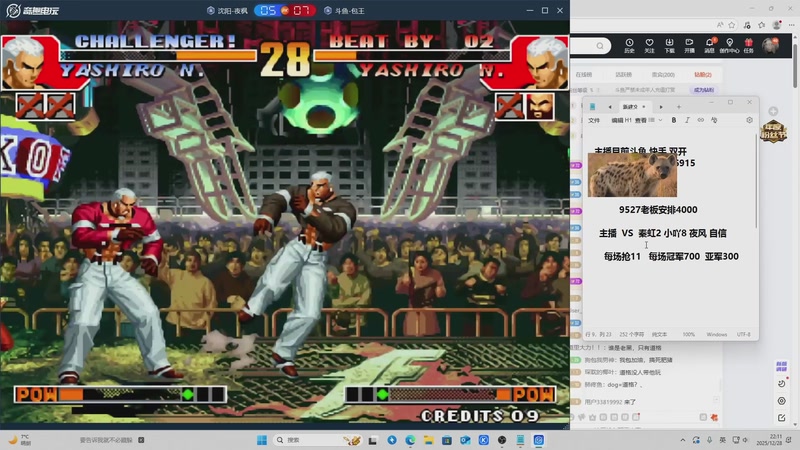Click the purple 成为钻粉 button
The height and width of the screenshot is (450, 800).
704,90
